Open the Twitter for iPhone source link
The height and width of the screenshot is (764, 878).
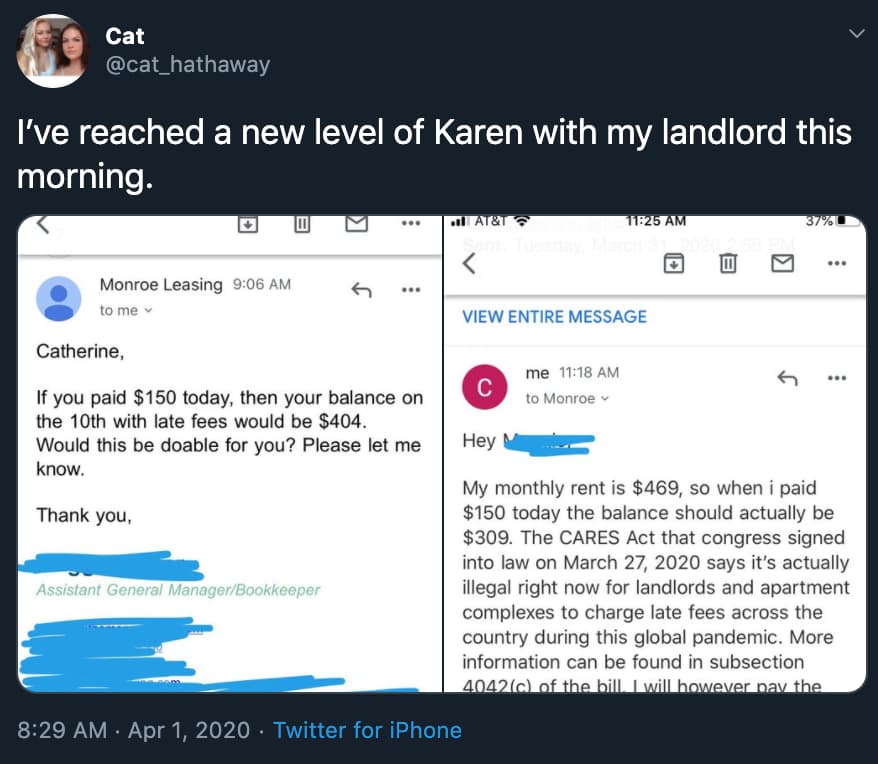point(367,730)
